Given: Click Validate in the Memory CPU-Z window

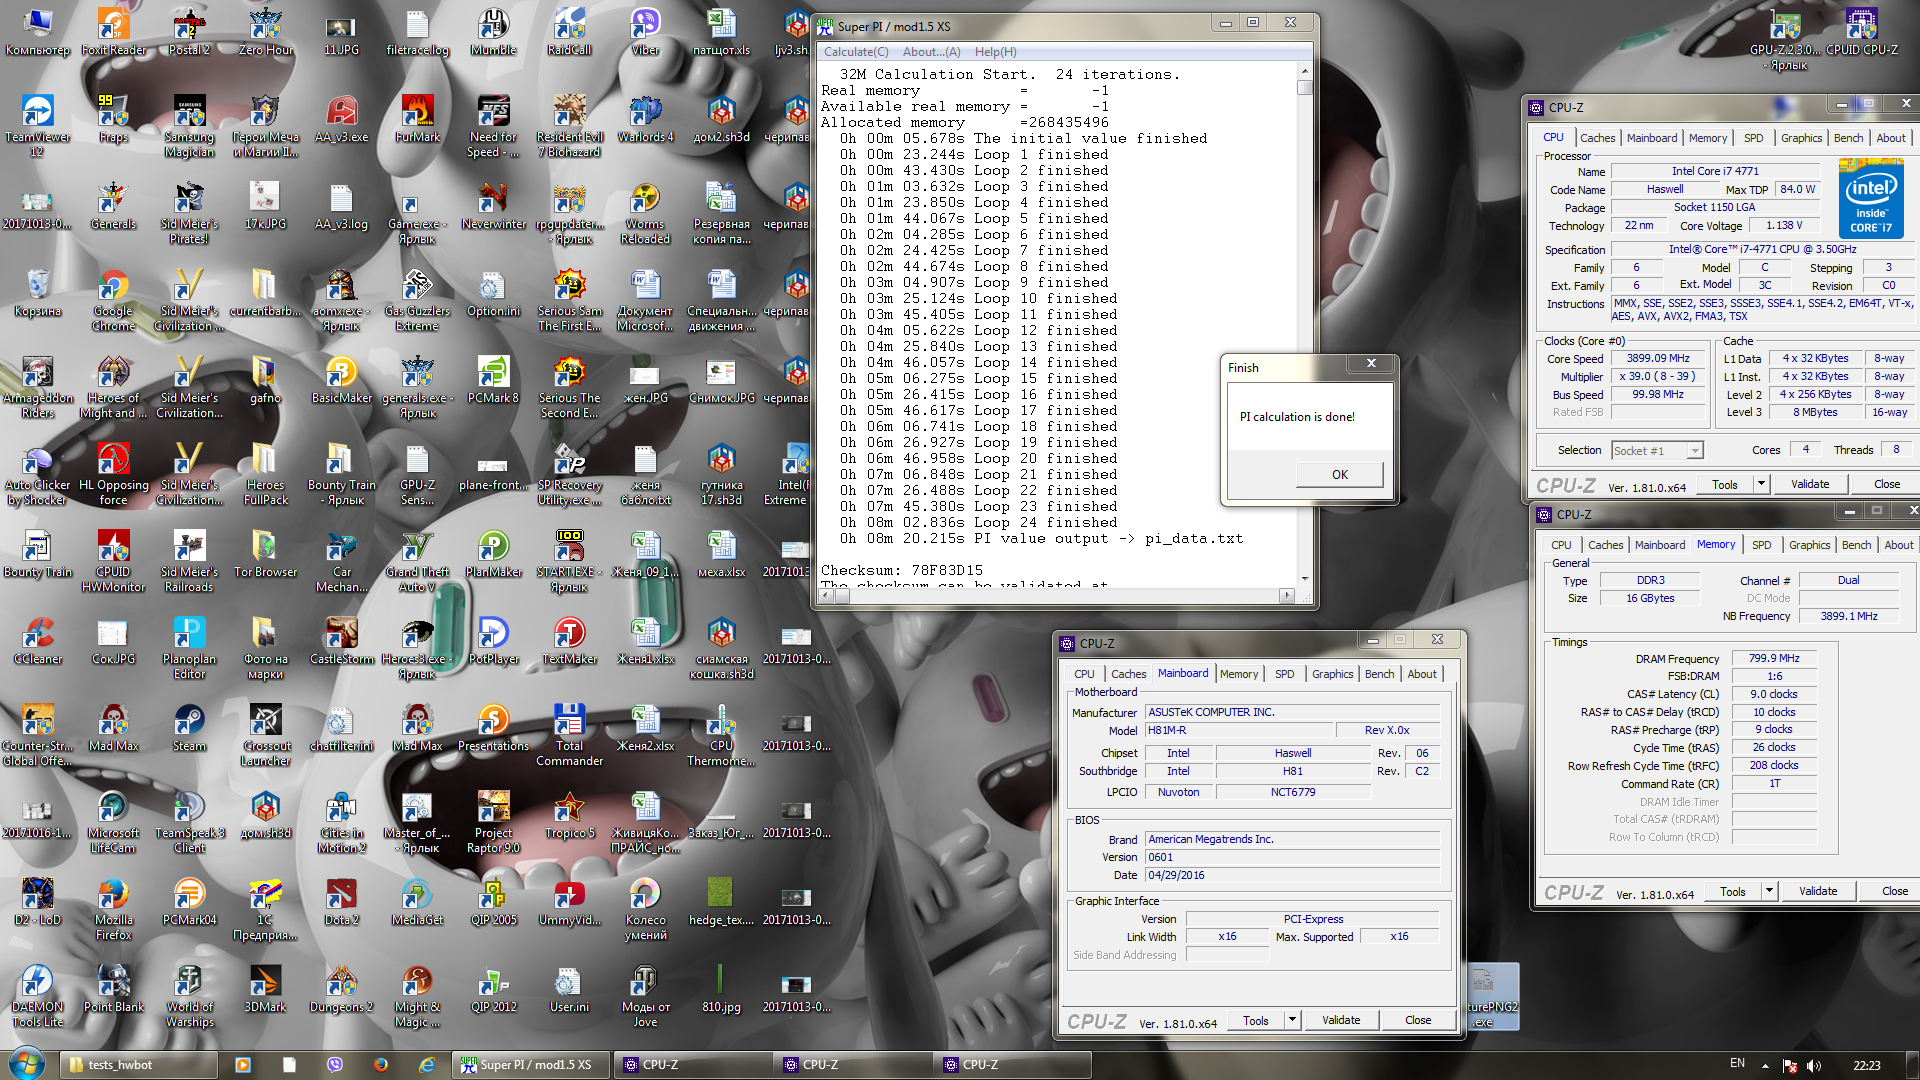Looking at the screenshot, I should pyautogui.click(x=1817, y=891).
